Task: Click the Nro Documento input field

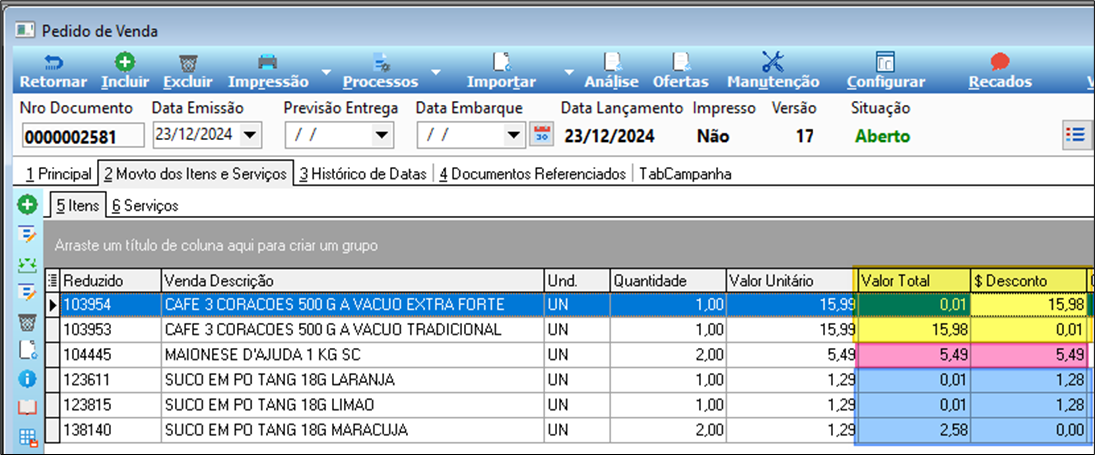Action: (x=83, y=136)
